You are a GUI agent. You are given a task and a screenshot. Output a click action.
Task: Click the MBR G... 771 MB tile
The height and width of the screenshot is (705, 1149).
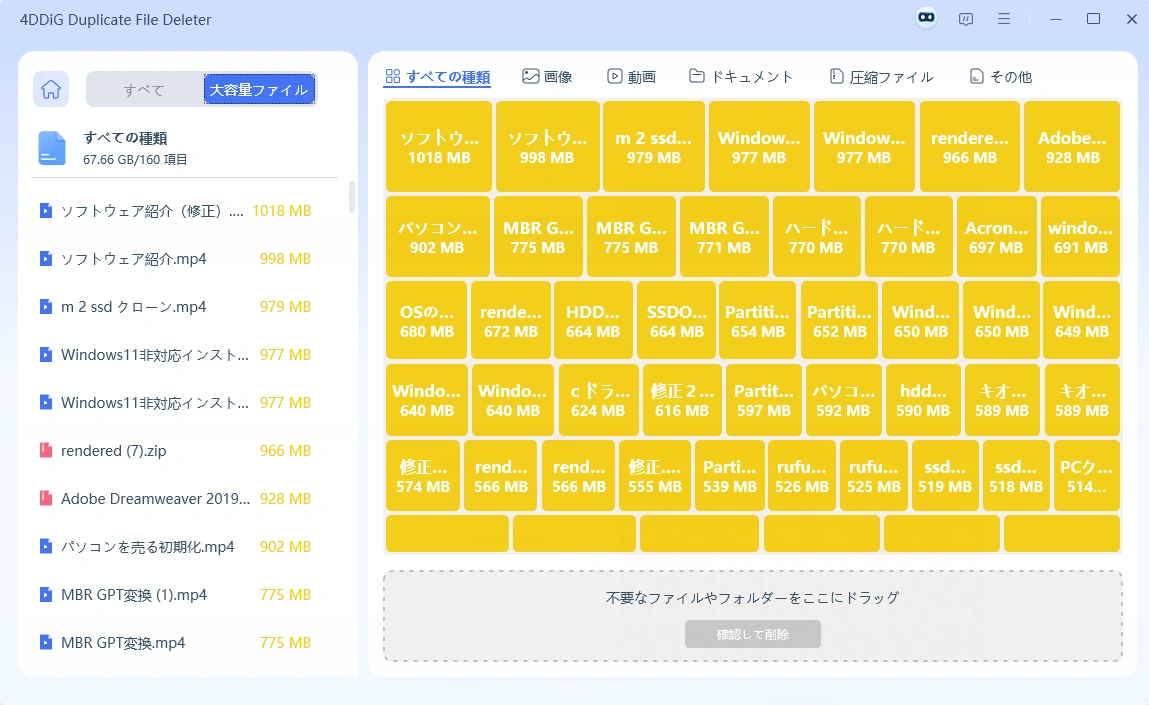click(x=724, y=237)
